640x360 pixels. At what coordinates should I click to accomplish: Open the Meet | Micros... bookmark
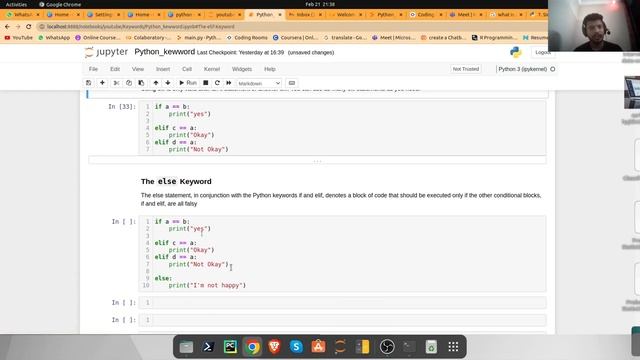click(394, 38)
